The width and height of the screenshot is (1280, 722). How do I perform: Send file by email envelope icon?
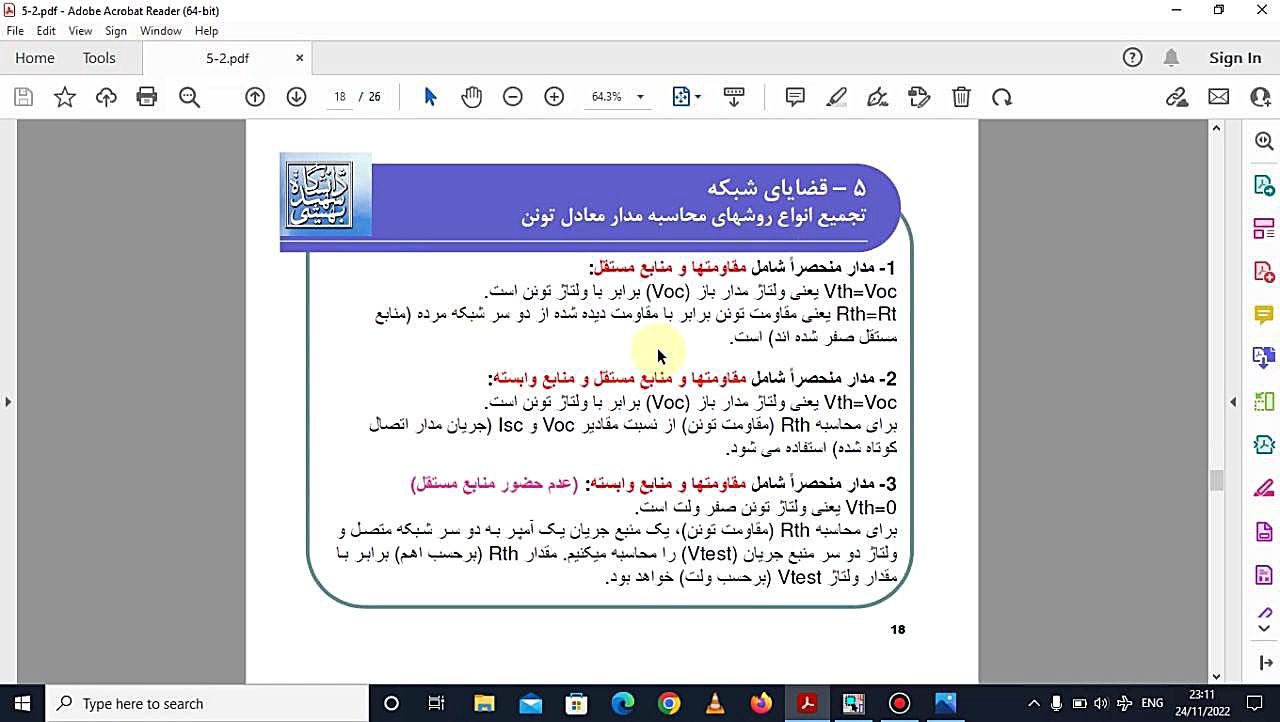(1218, 97)
